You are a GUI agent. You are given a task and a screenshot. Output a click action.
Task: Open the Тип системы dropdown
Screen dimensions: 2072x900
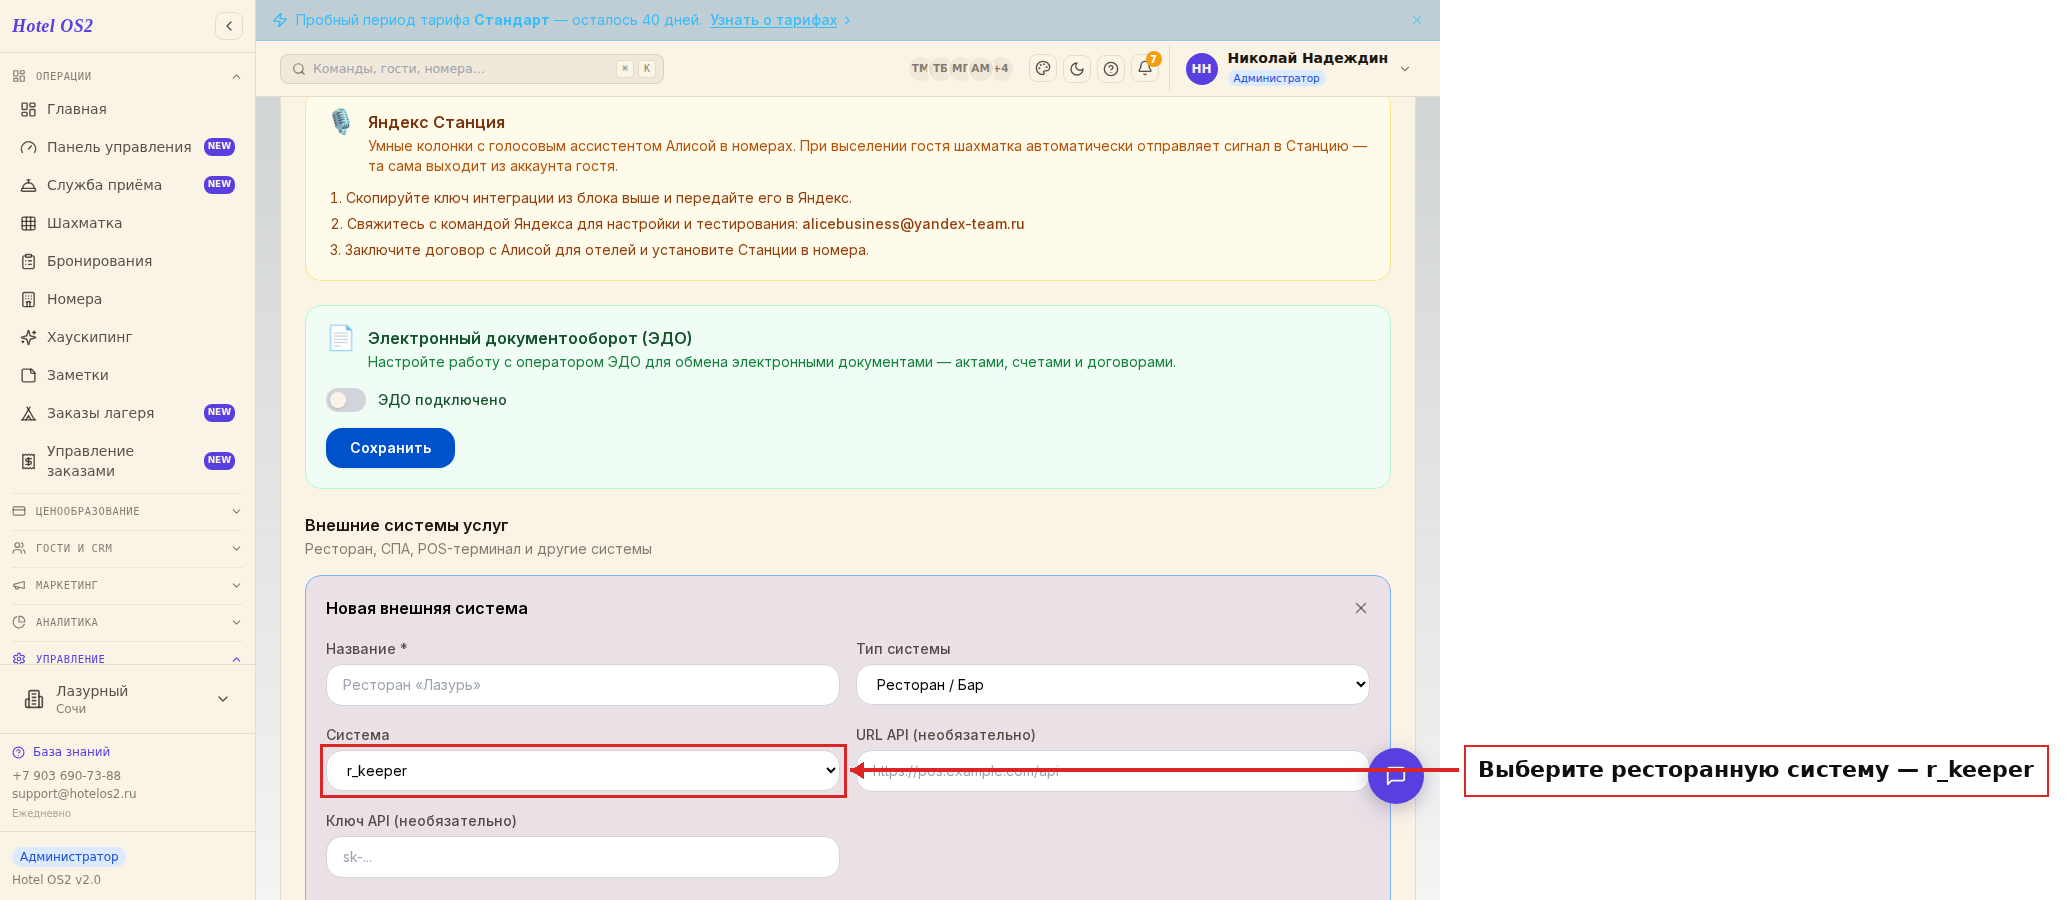click(x=1112, y=685)
